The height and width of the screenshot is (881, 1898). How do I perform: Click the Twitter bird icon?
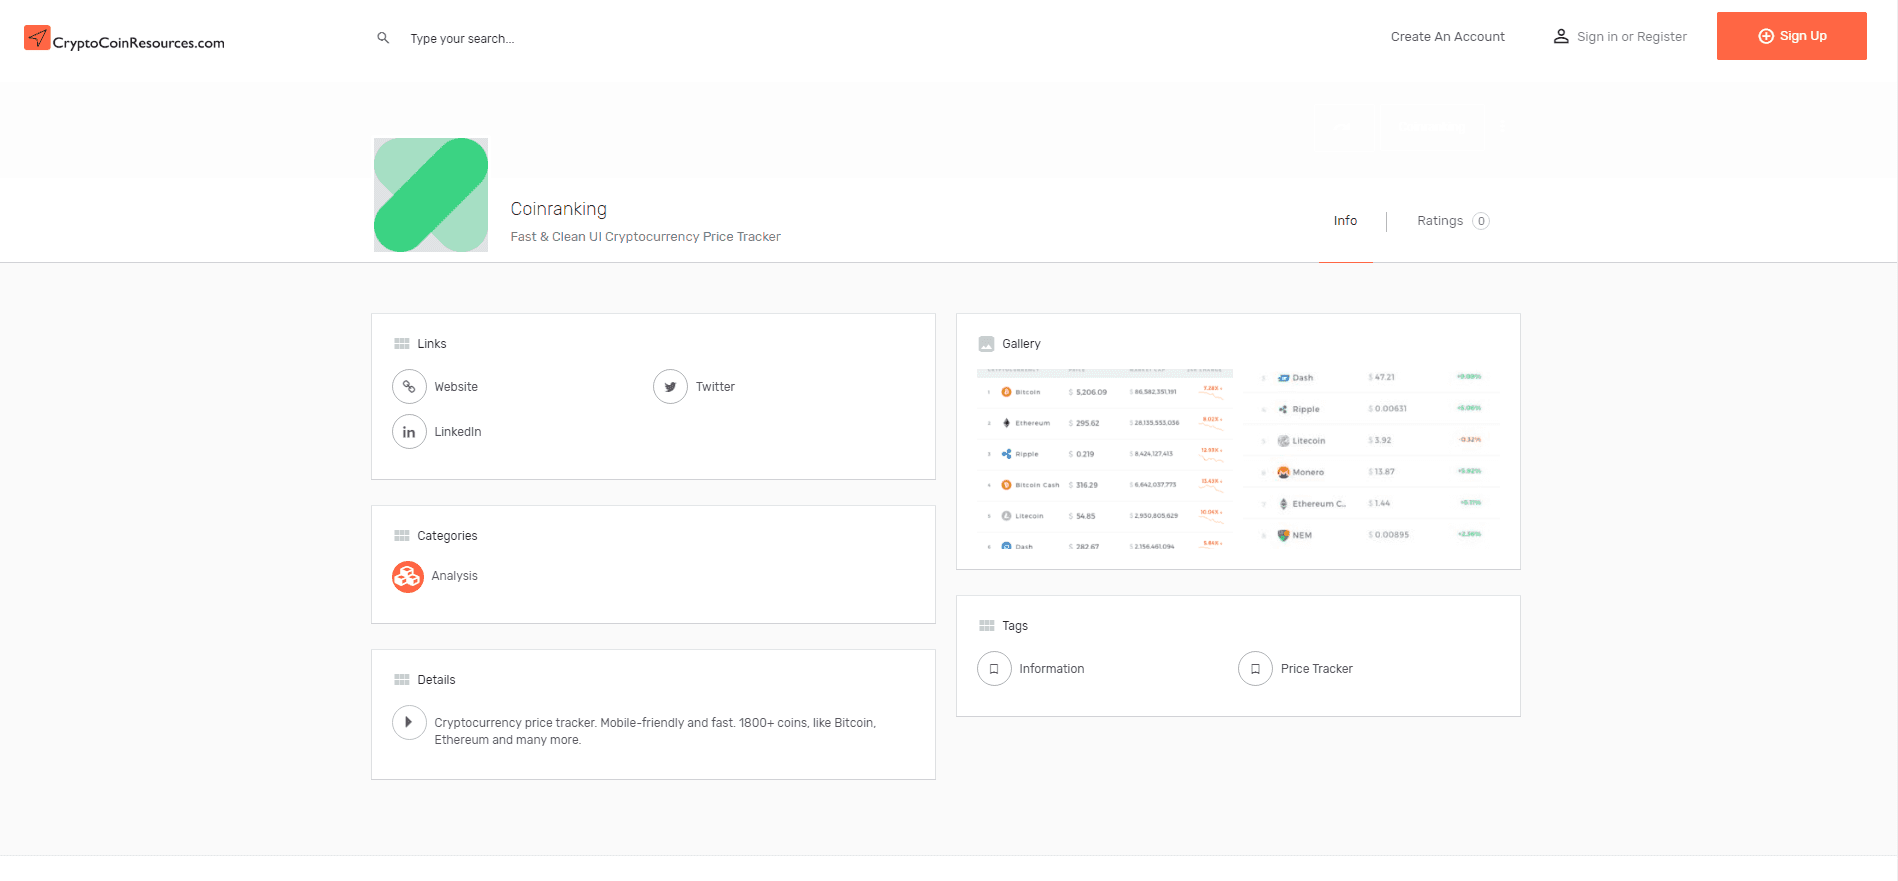[670, 387]
